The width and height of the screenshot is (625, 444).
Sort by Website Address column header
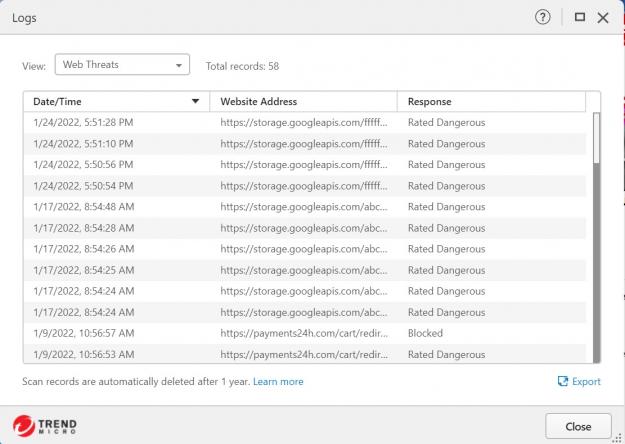click(x=303, y=102)
